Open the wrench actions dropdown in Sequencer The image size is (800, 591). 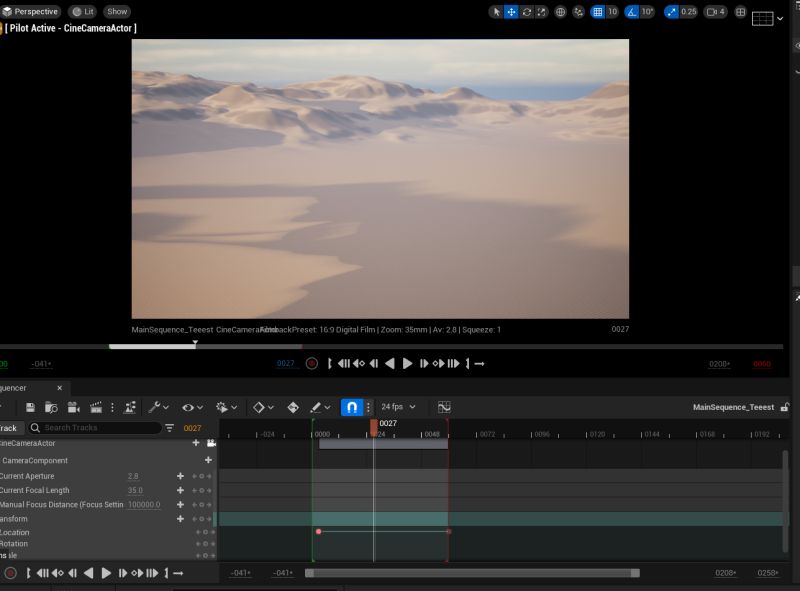point(158,407)
